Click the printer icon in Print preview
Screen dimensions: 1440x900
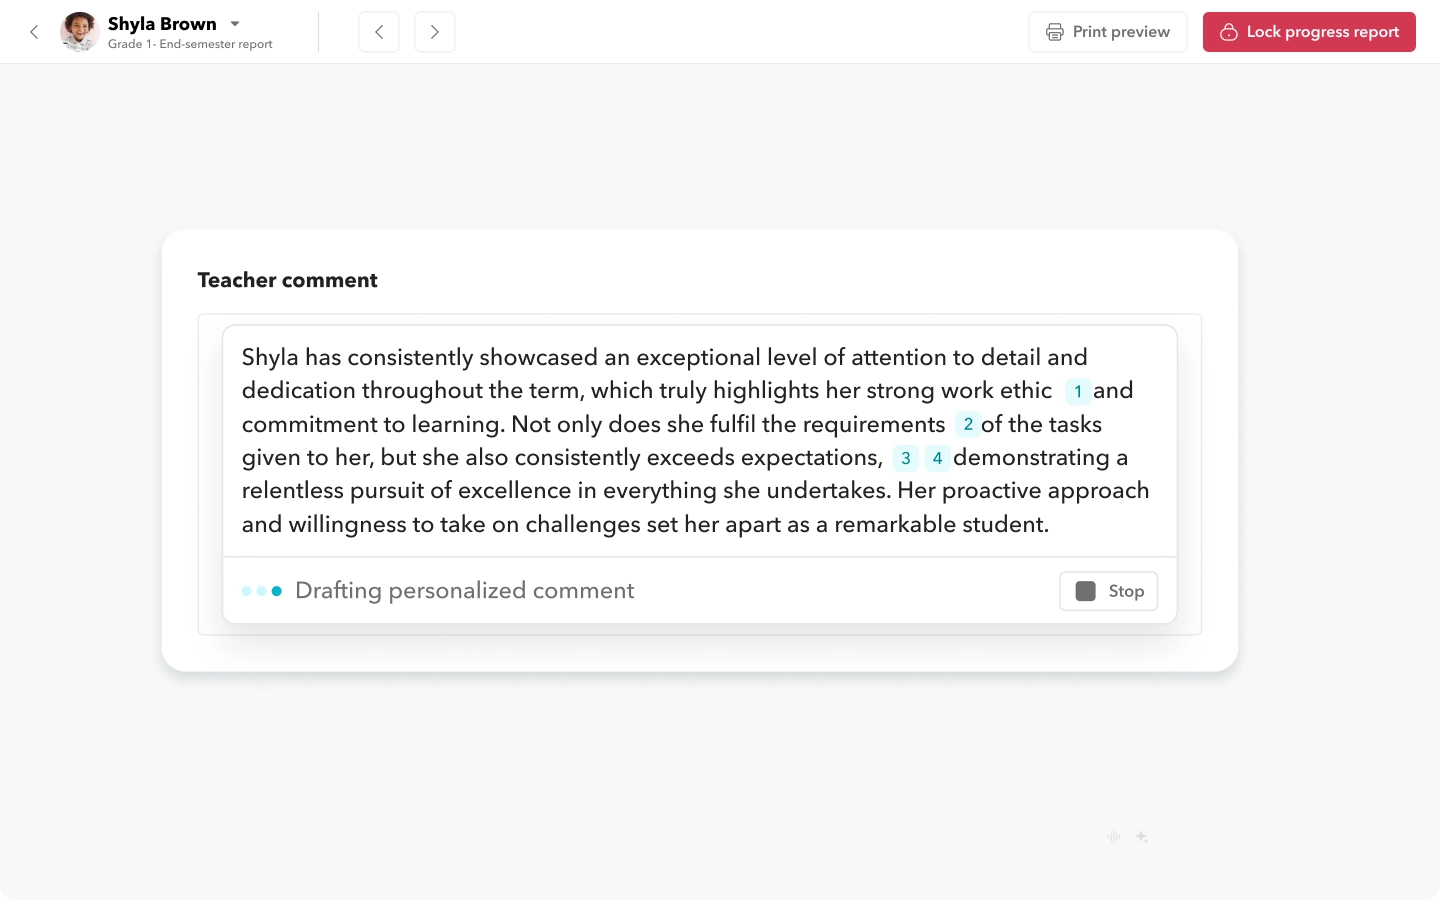[x=1054, y=32]
